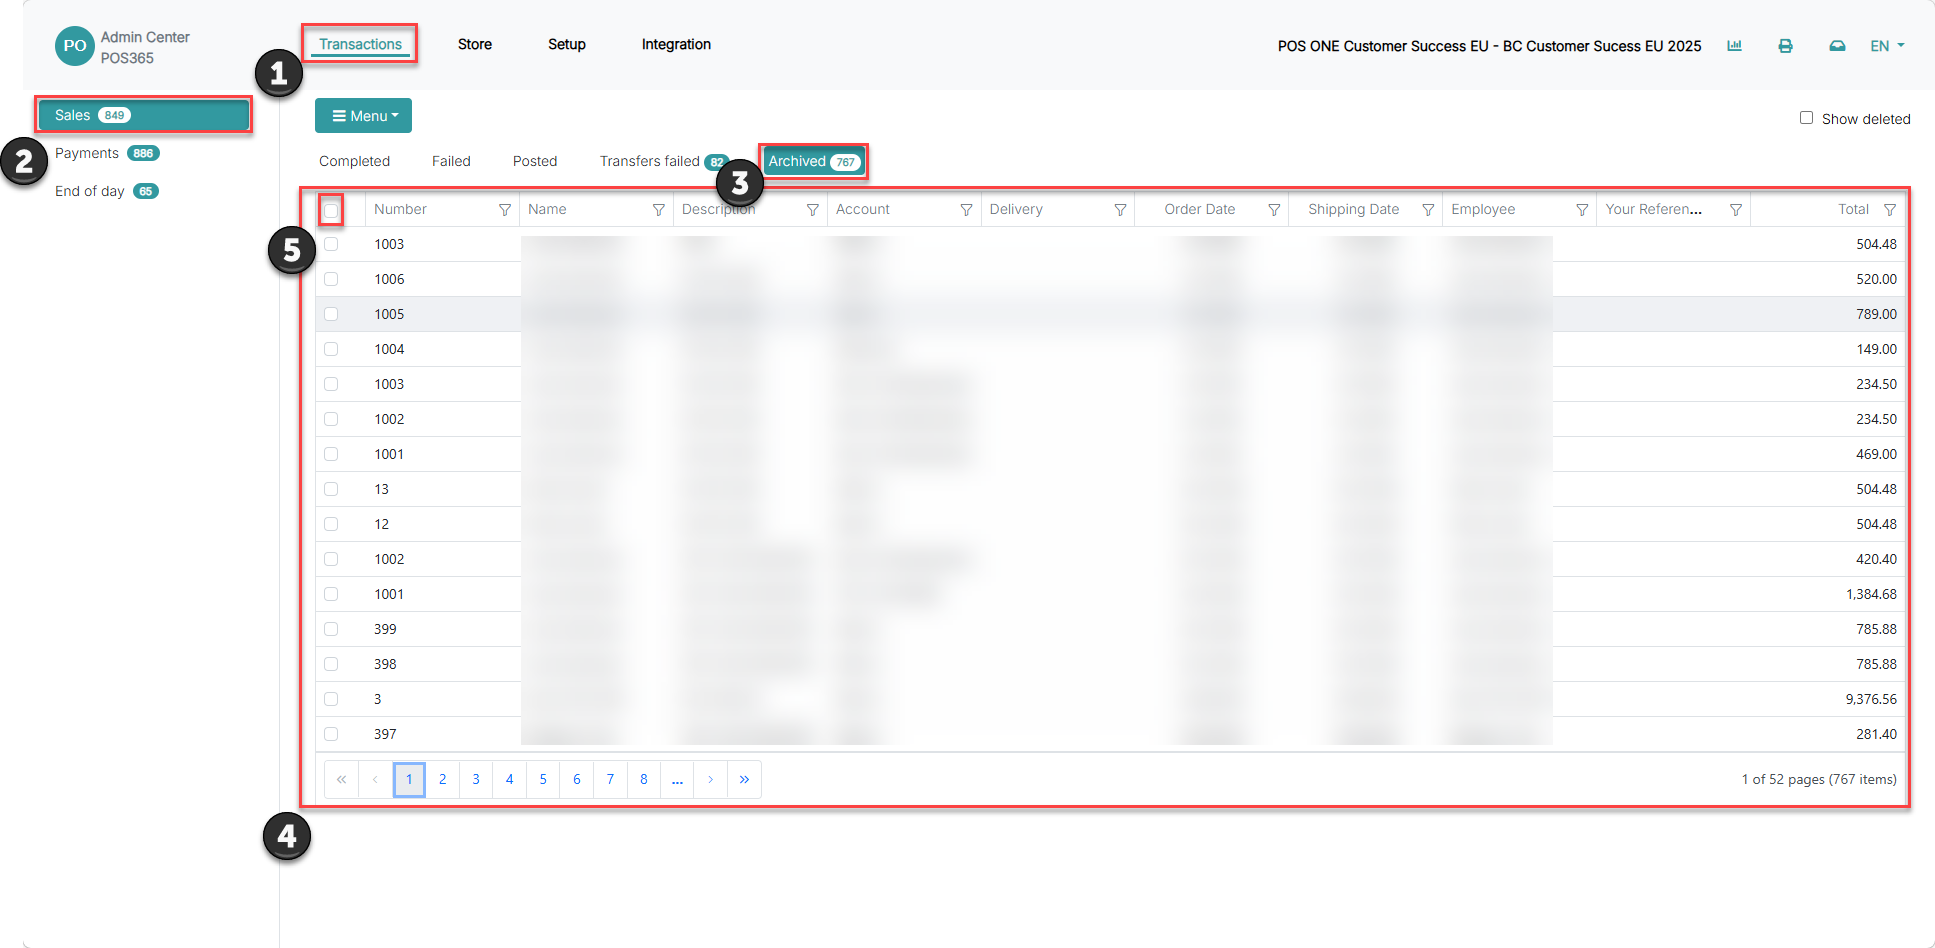The height and width of the screenshot is (948, 1935).
Task: Open the Store menu
Action: click(x=475, y=44)
